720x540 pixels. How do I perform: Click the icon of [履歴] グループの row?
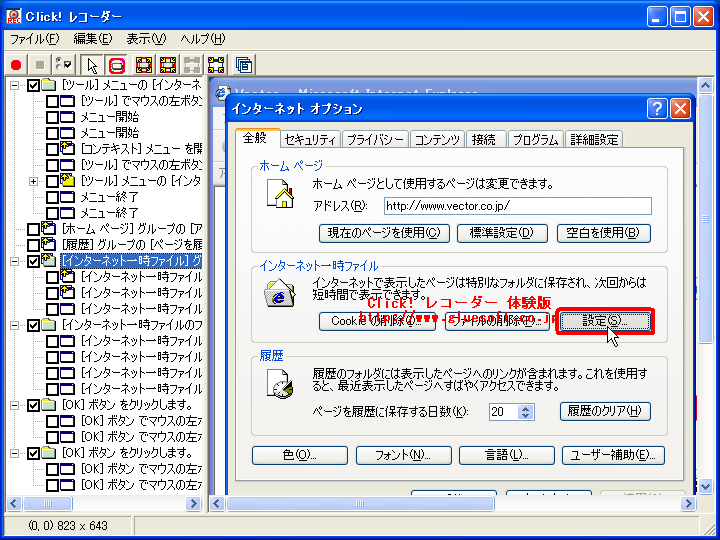48,245
